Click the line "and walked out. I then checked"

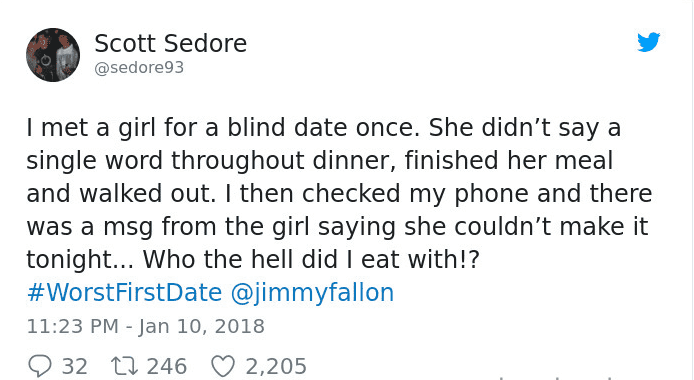339,193
